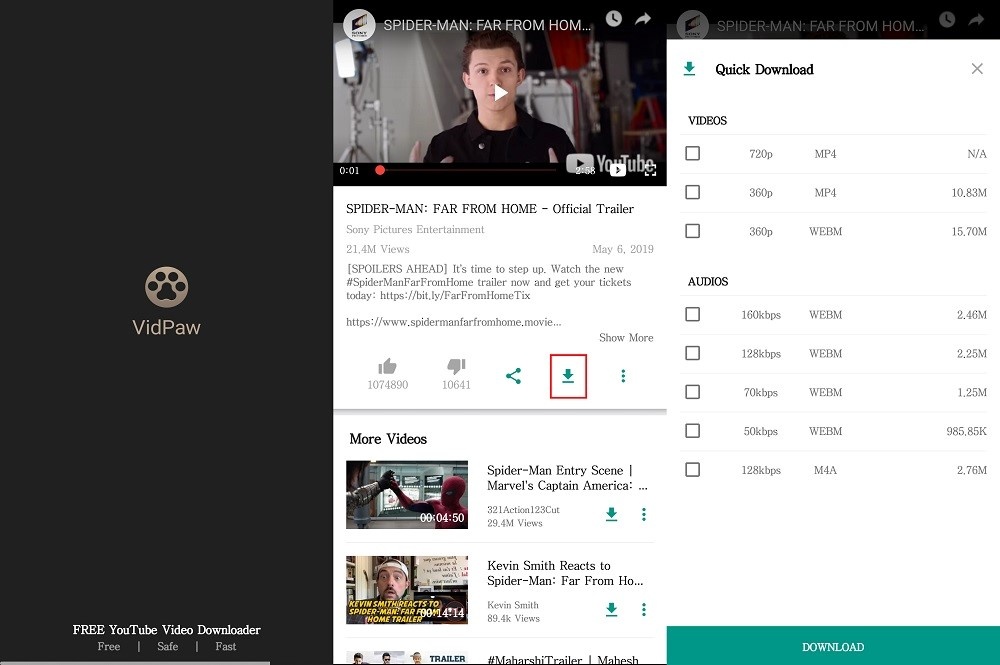
Task: Click the More Videos heading
Action: click(x=388, y=439)
